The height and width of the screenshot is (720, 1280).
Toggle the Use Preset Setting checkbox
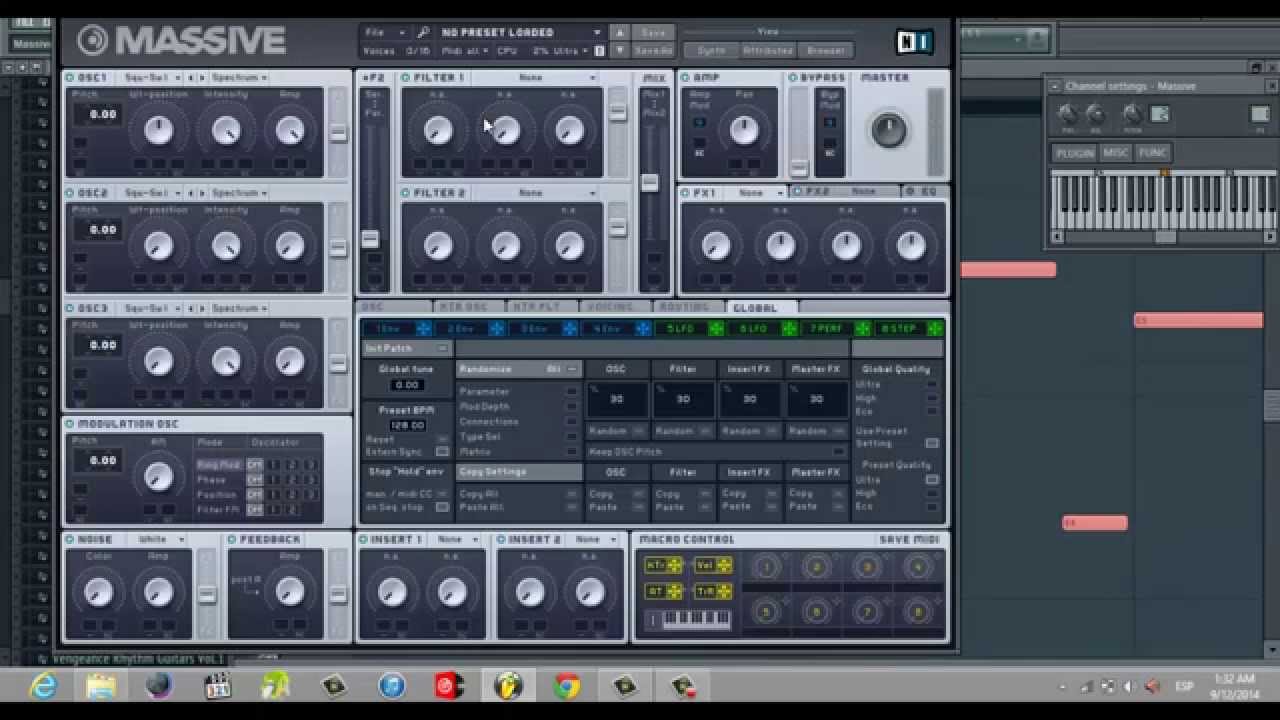(x=932, y=443)
